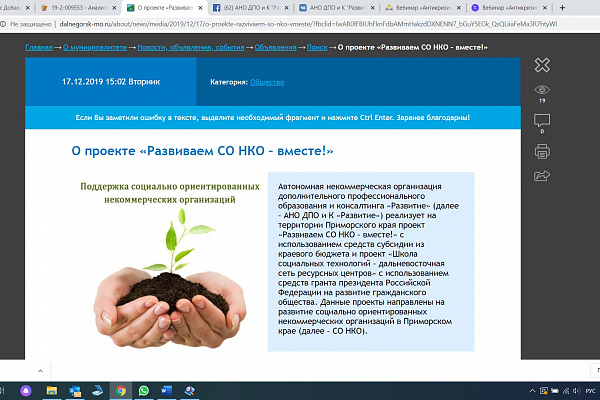Screen dimensions: 600x400
Task: Share the article using share arrow icon
Action: 542,175
